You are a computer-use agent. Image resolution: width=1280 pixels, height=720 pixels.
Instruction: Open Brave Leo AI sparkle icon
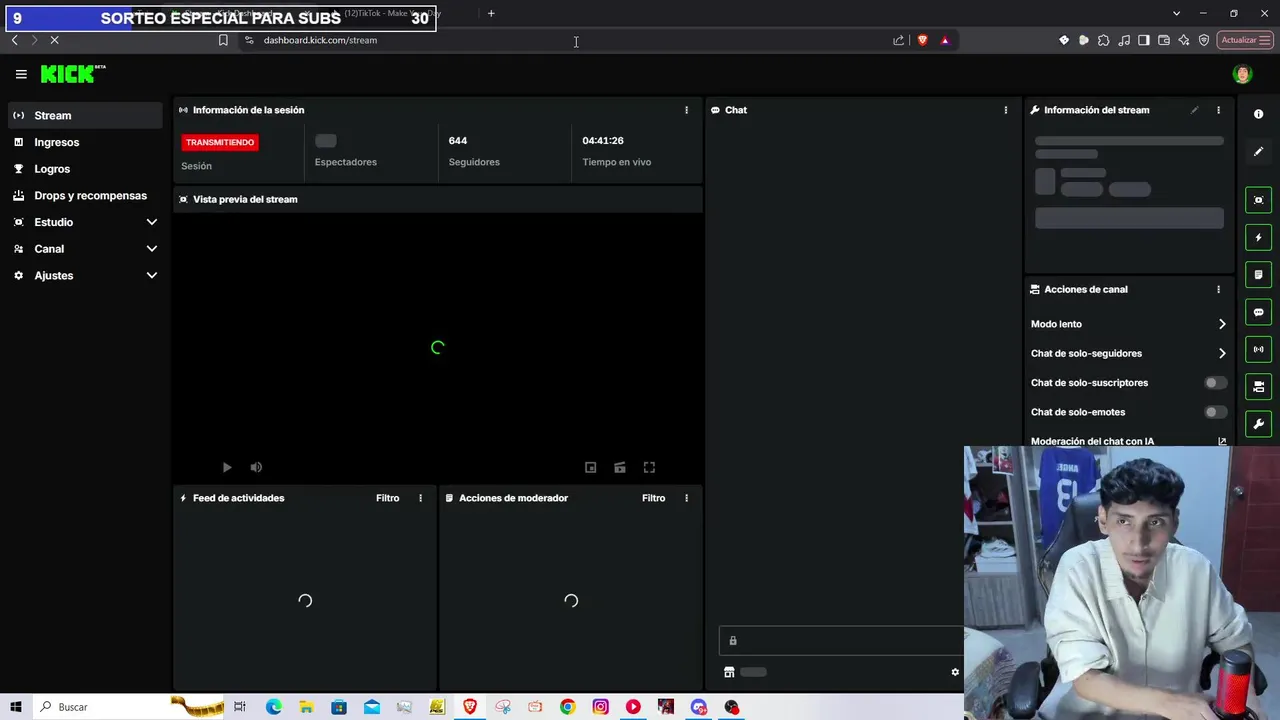tap(1184, 40)
